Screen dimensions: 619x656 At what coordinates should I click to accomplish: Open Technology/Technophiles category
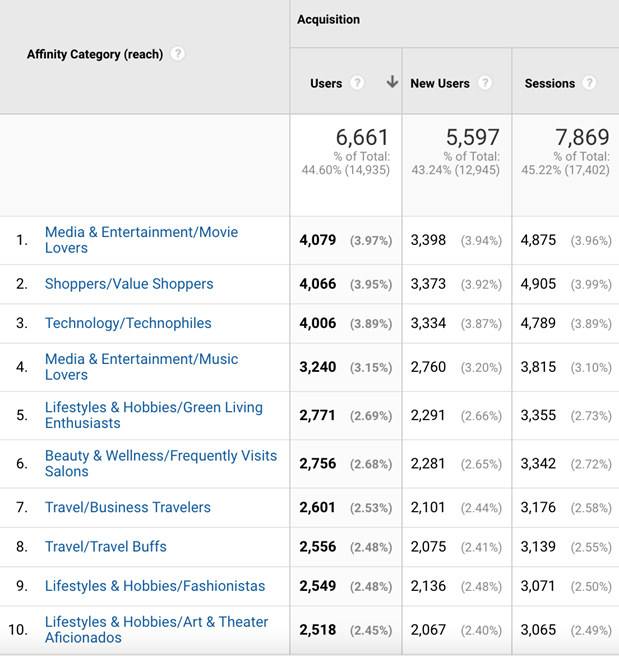coord(128,323)
